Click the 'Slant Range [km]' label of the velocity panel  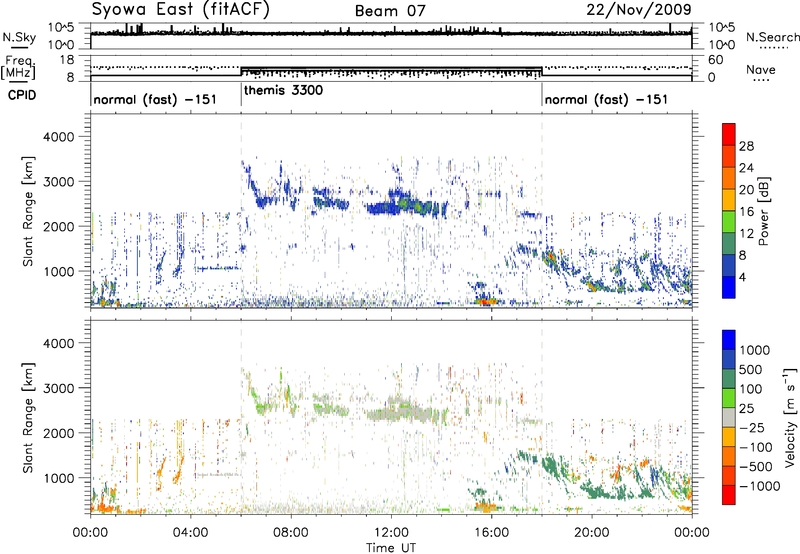tap(28, 417)
